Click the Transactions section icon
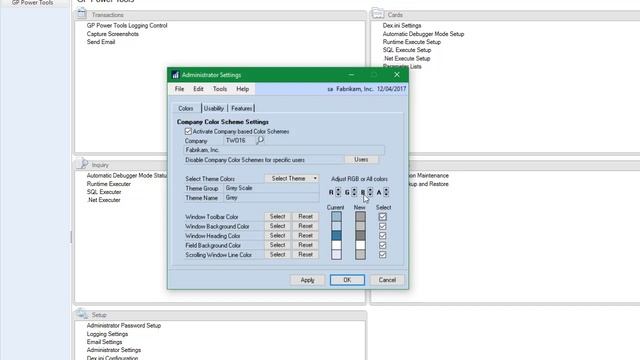The image size is (640, 360). 82,14
